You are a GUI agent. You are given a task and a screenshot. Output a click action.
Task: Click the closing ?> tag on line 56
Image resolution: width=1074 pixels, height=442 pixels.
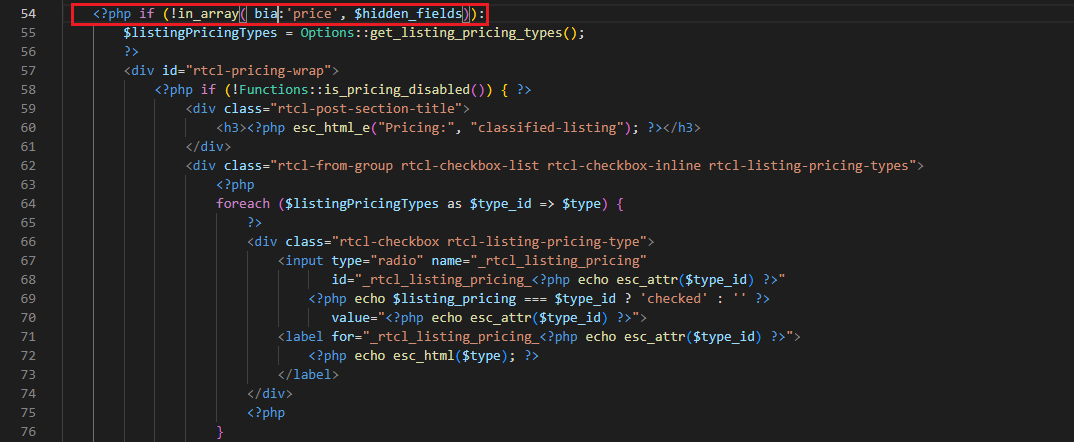pos(132,51)
